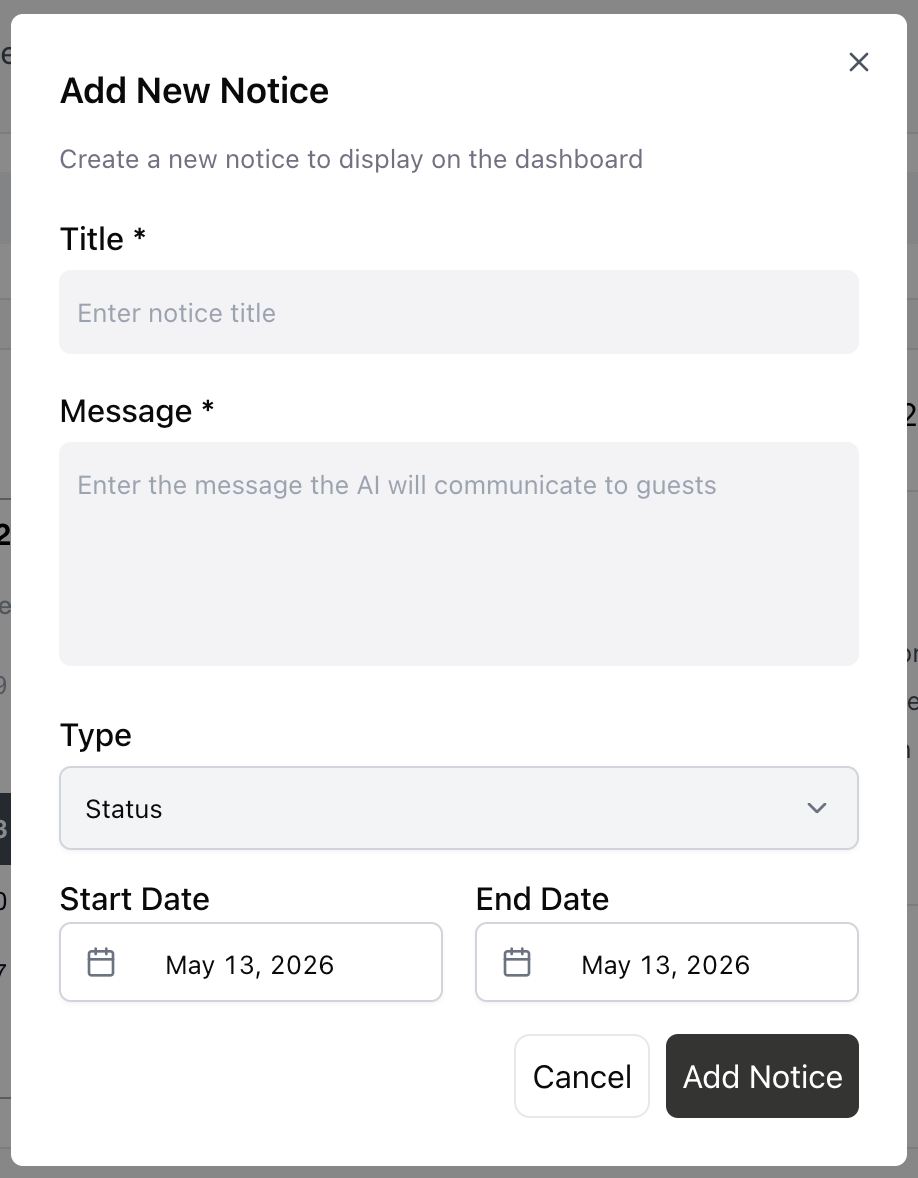
Task: Open Start Date picker showing May 13, 2026
Action: [251, 962]
